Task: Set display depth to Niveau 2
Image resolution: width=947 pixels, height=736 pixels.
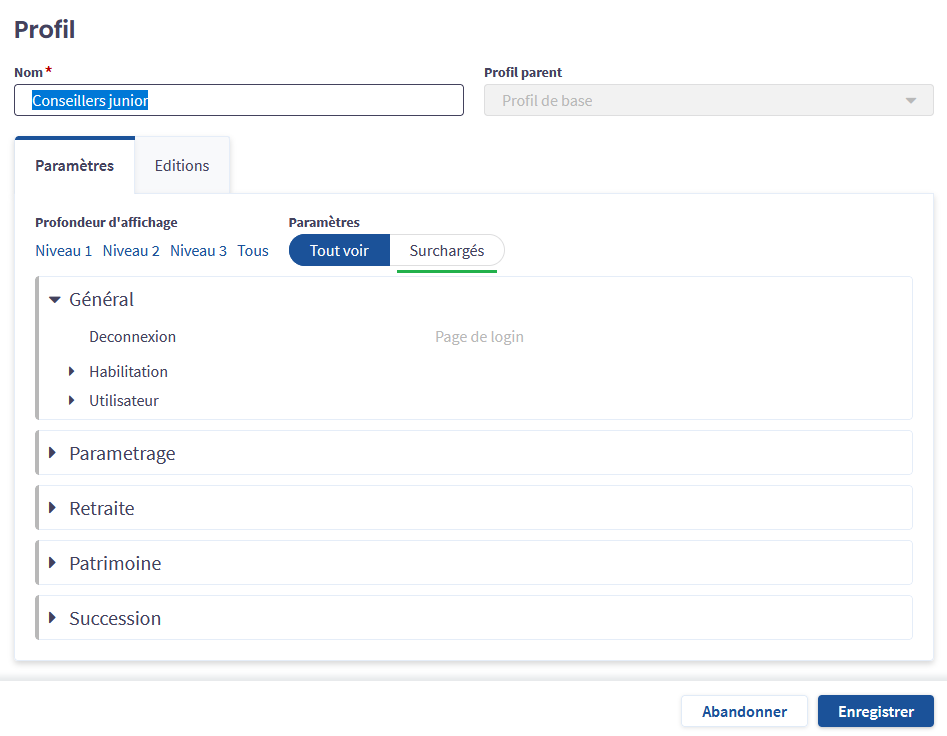Action: pyautogui.click(x=131, y=251)
